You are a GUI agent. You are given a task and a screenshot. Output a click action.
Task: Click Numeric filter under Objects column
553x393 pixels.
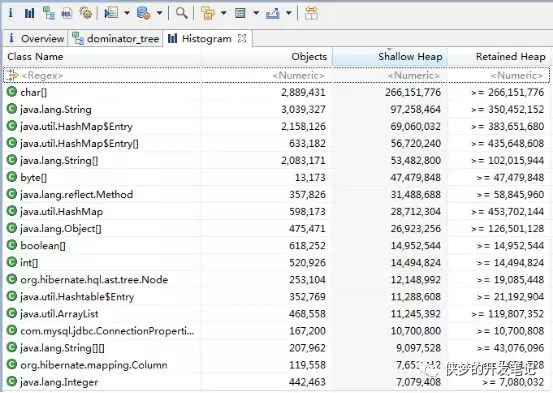coord(298,75)
